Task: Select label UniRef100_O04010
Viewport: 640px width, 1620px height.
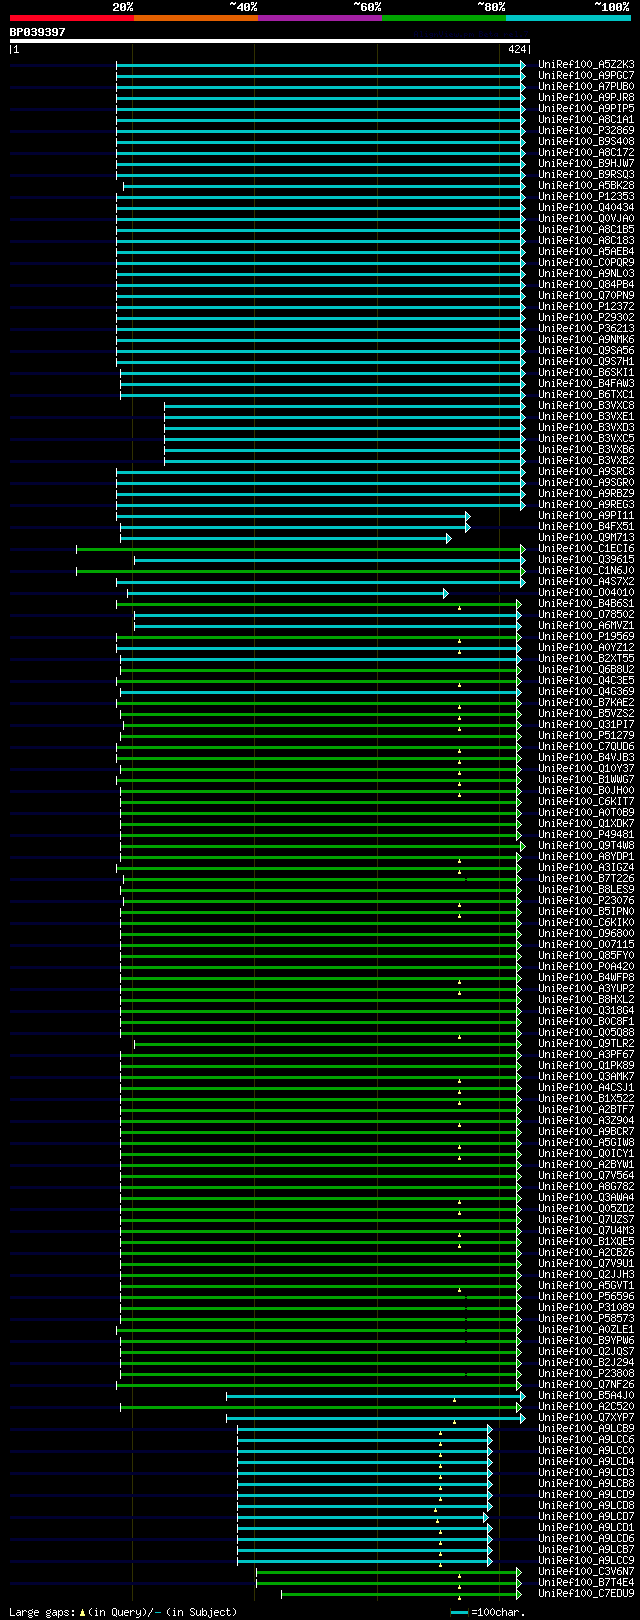Action: pos(586,593)
